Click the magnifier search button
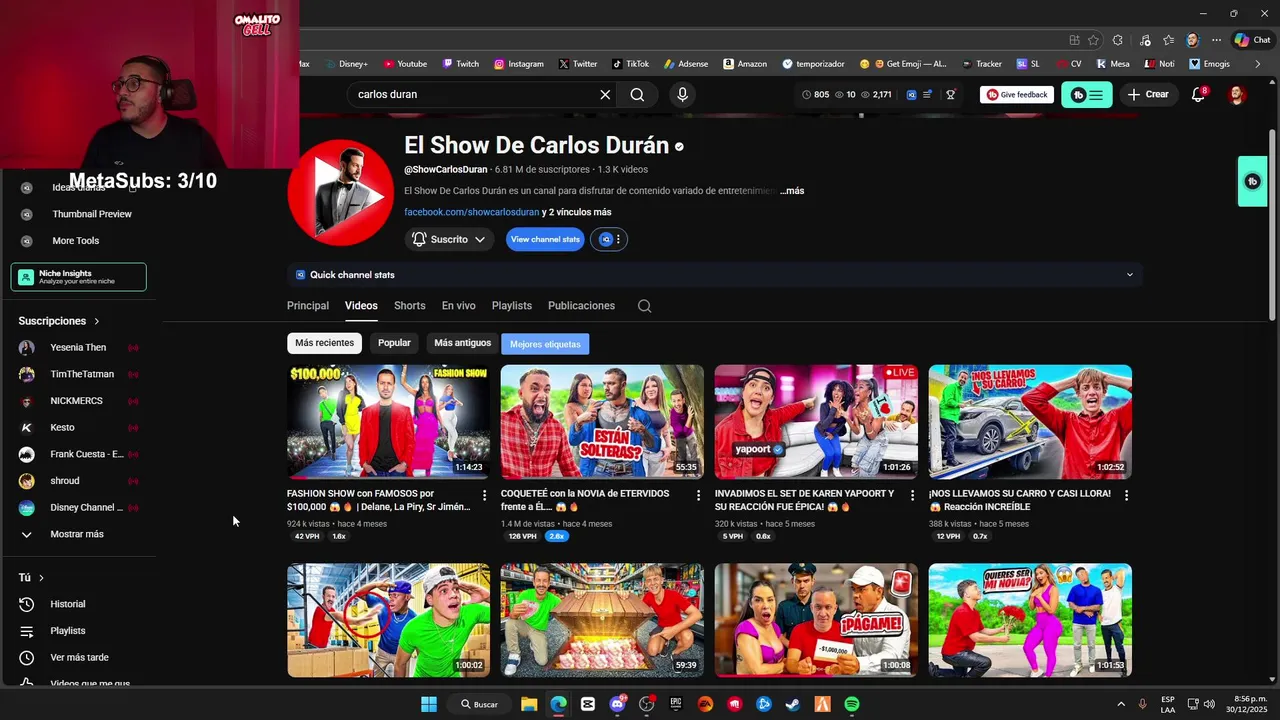 637,94
